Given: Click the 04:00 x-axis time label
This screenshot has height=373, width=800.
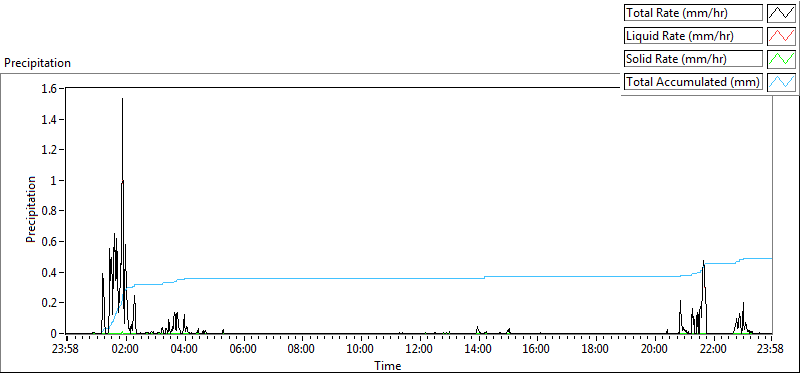Looking at the screenshot, I should coord(184,350).
